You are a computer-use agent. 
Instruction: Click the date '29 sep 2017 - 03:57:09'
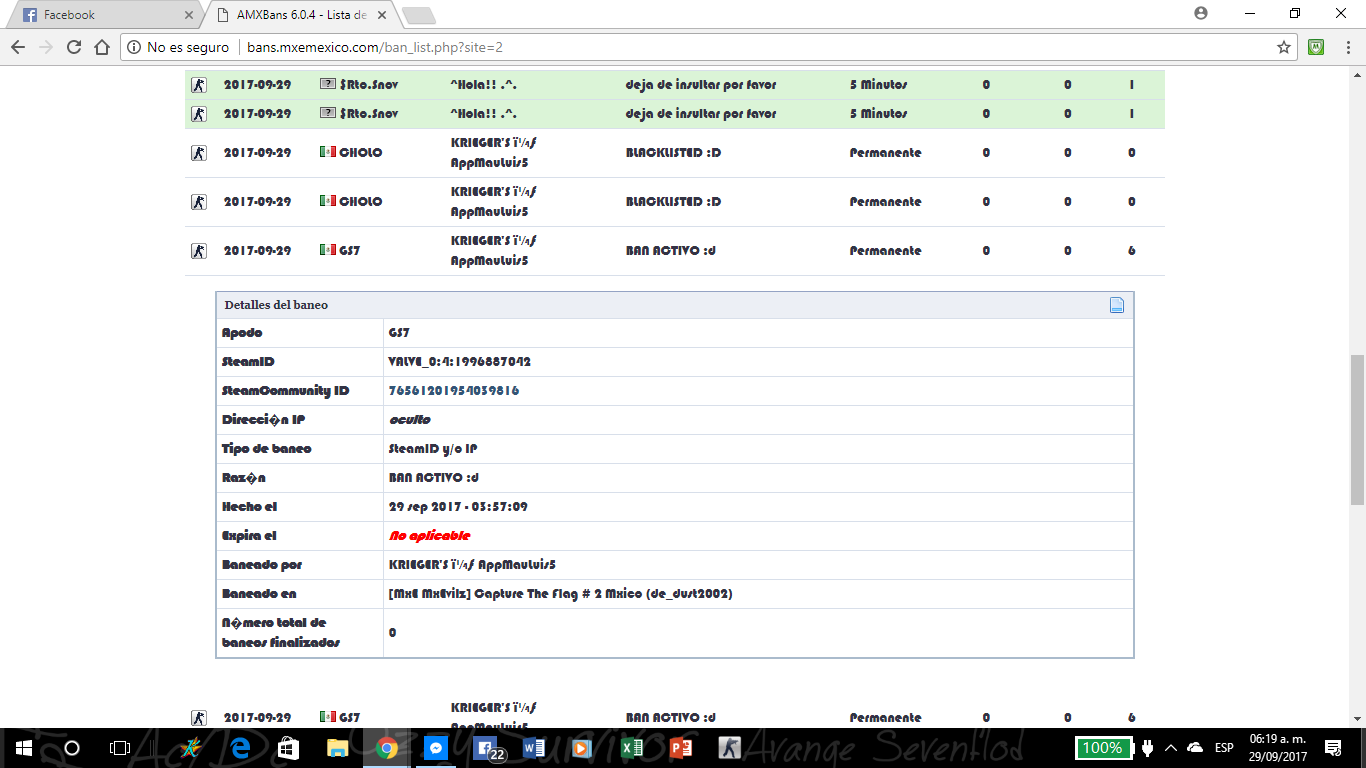[458, 507]
